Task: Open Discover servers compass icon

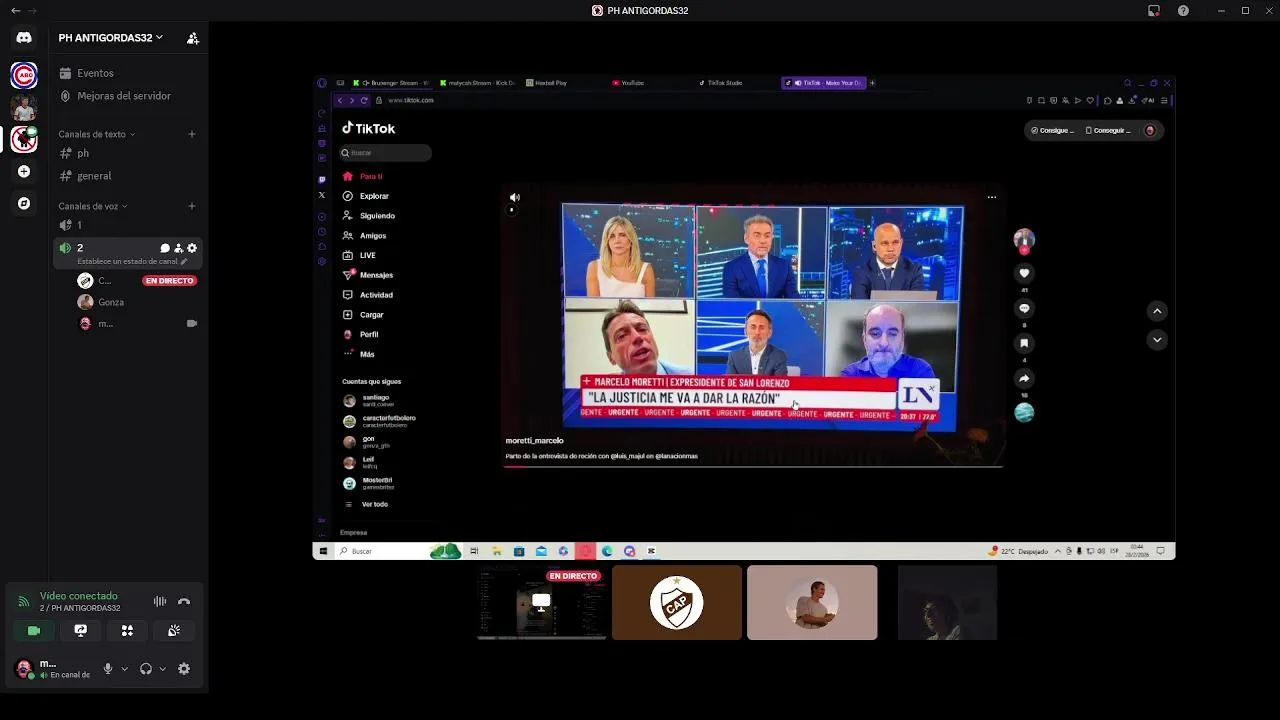Action: (x=24, y=203)
